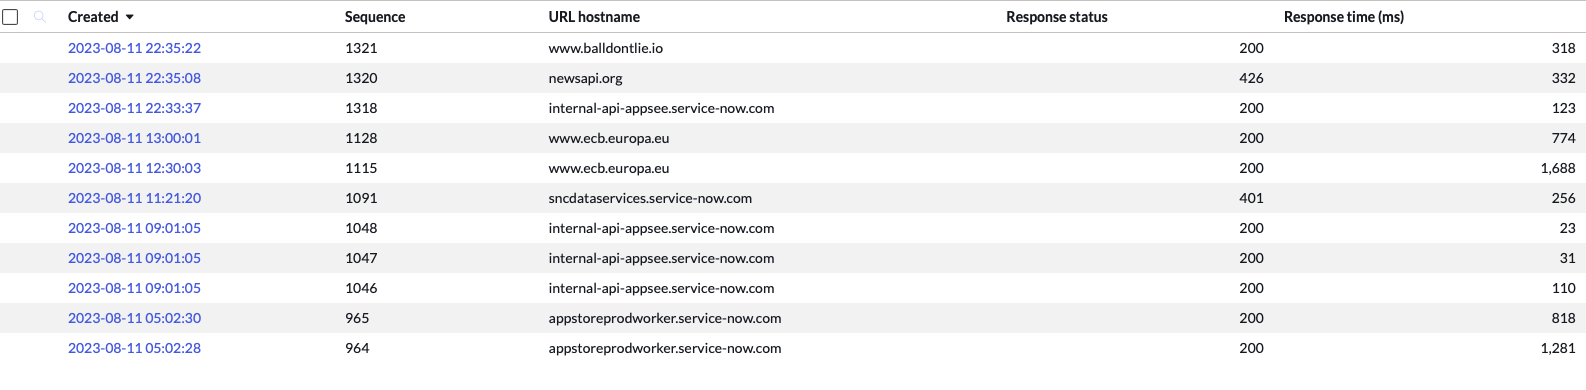
Task: Open record created 2023-08-11 12:30:03
Action: pos(134,168)
